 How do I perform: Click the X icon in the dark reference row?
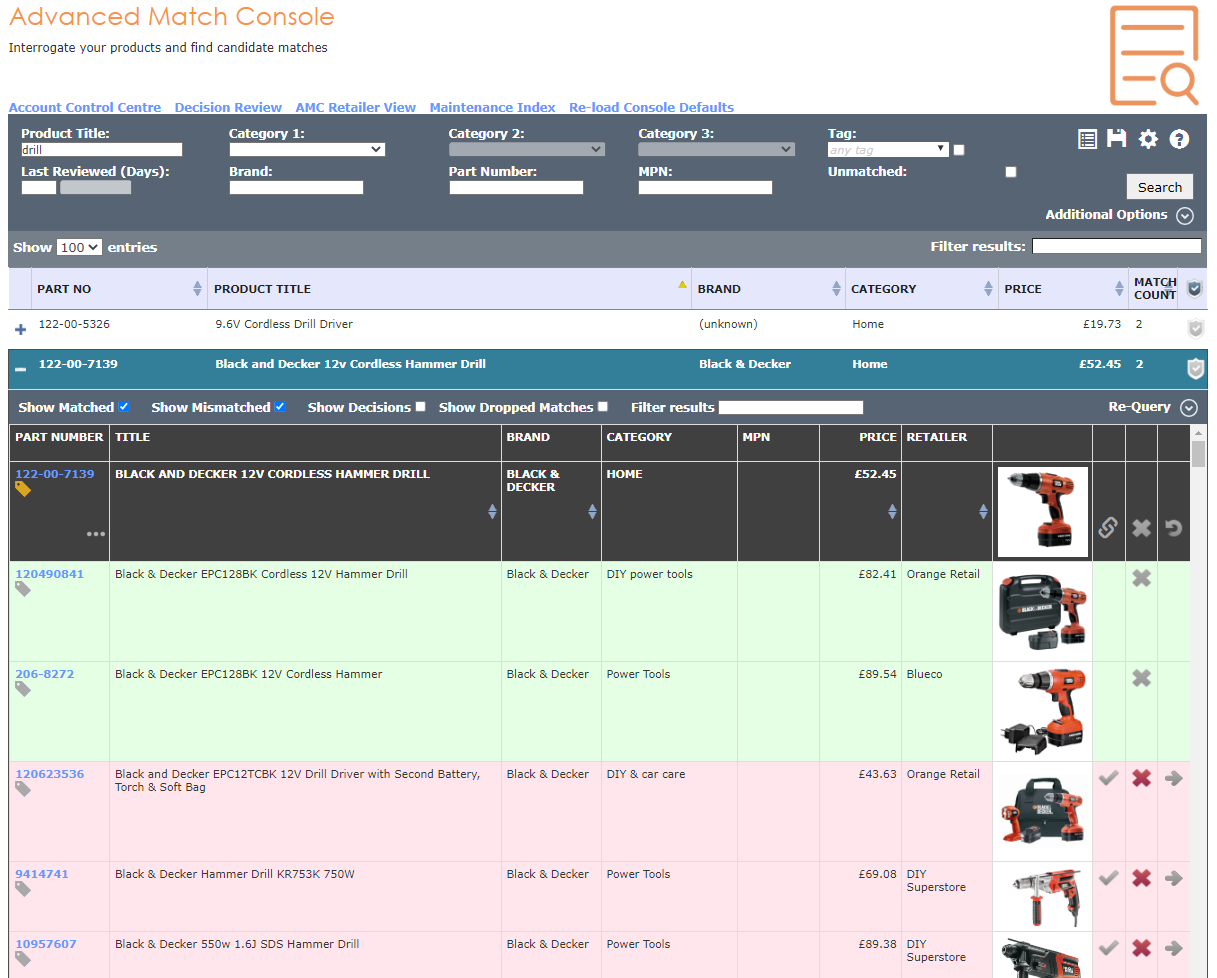[x=1141, y=527]
